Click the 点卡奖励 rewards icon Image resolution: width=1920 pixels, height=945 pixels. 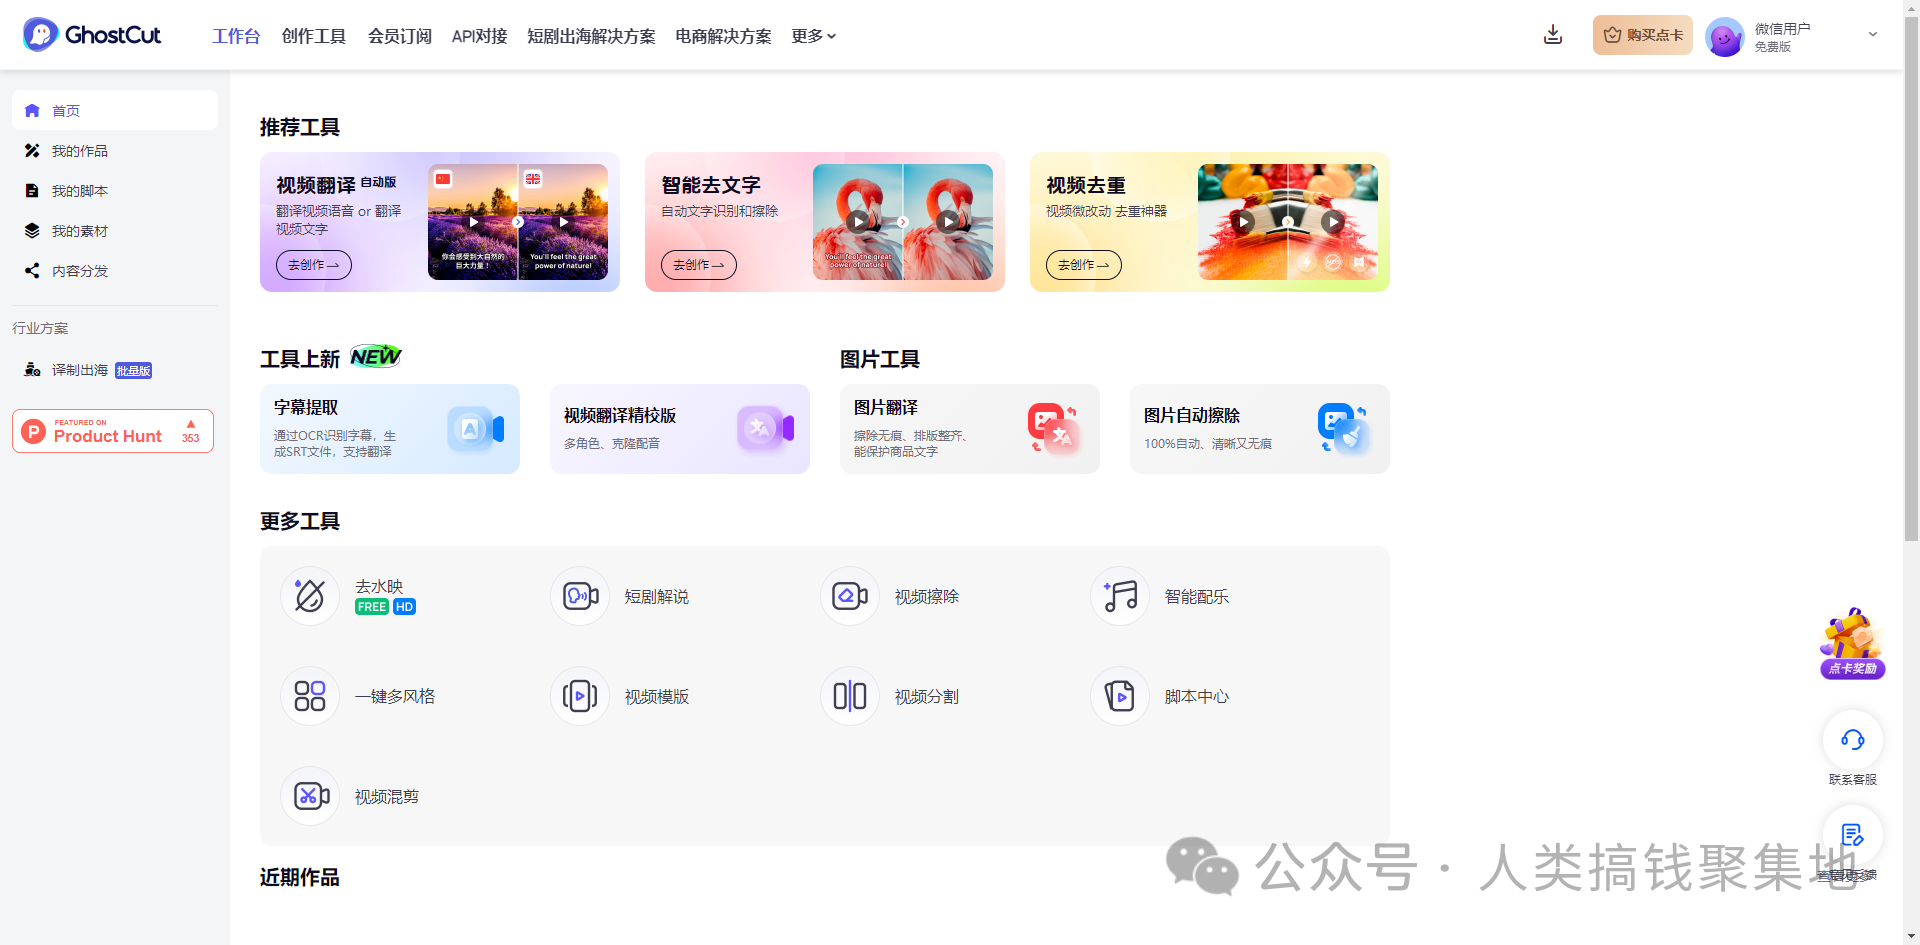point(1851,643)
